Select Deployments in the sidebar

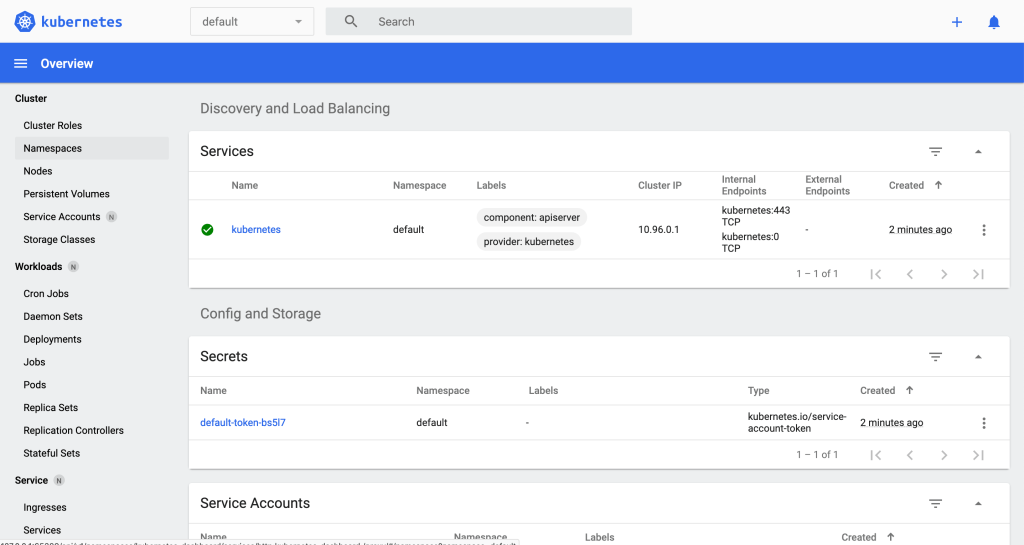coord(52,339)
